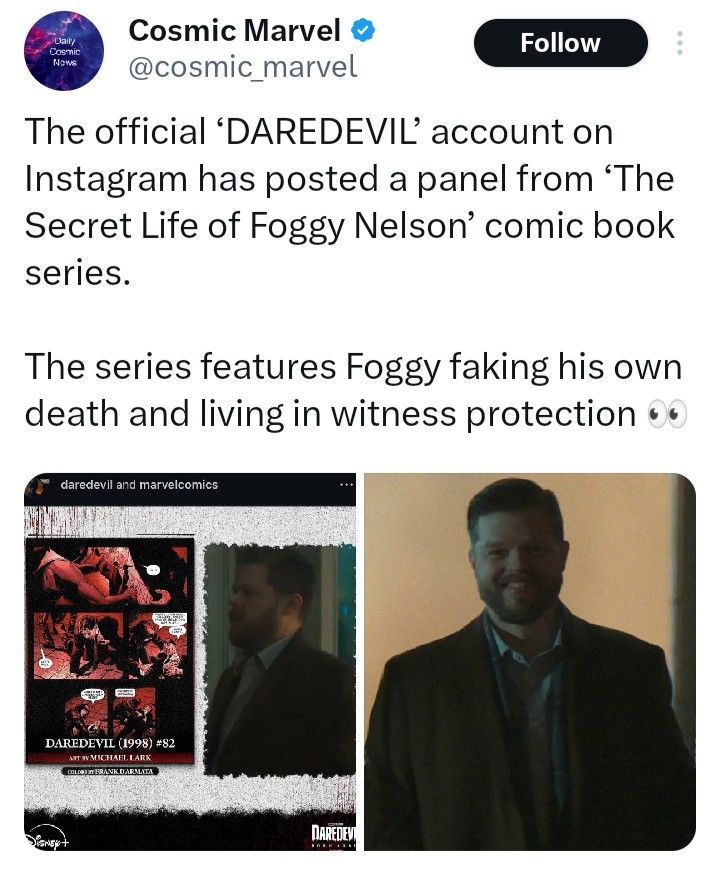Click the Disney+ logo in left image
This screenshot has width=720, height=871.
coord(49,839)
